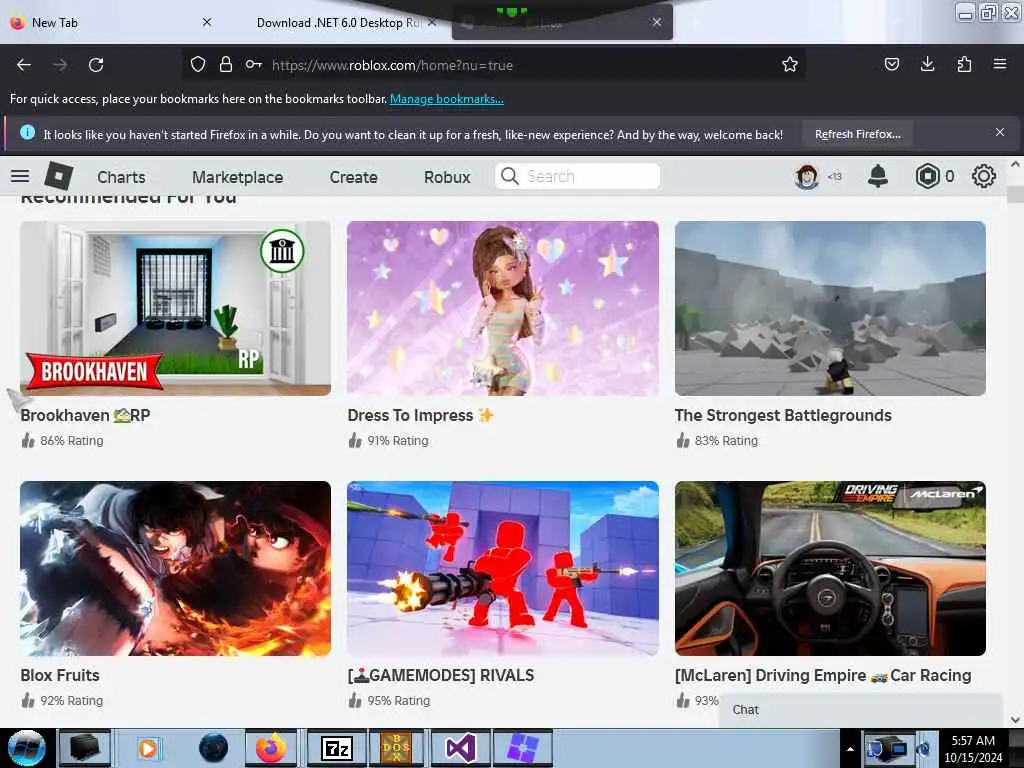
Task: Open the Robux page link
Action: (x=447, y=177)
